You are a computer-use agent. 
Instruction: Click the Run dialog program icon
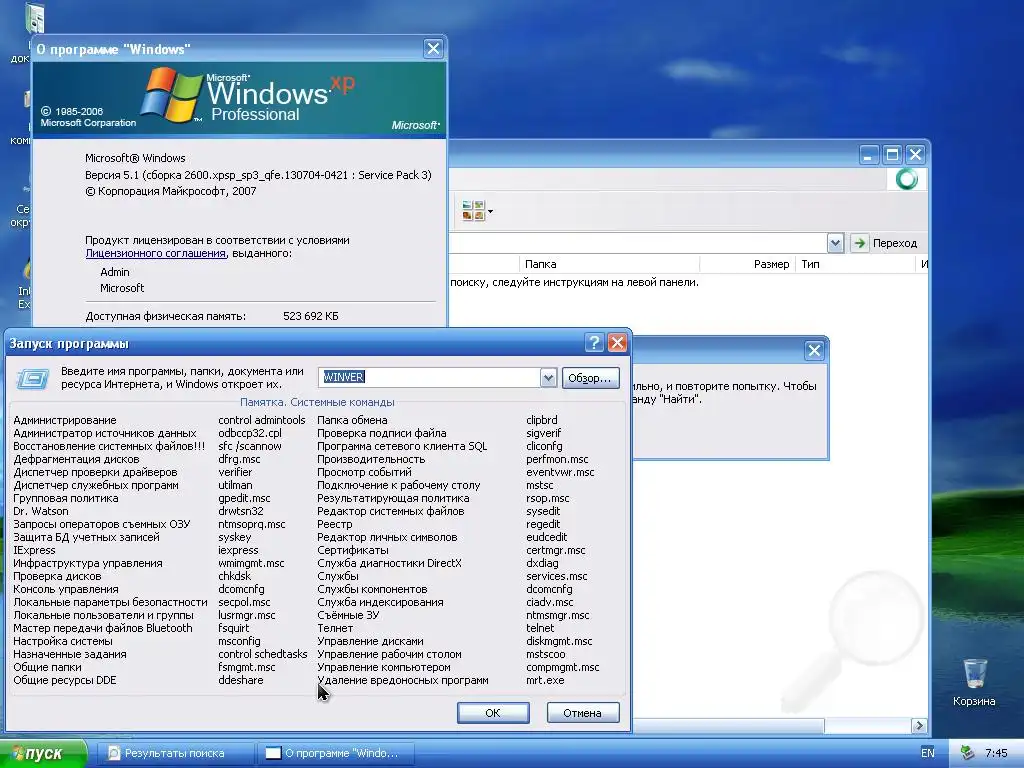click(x=33, y=378)
